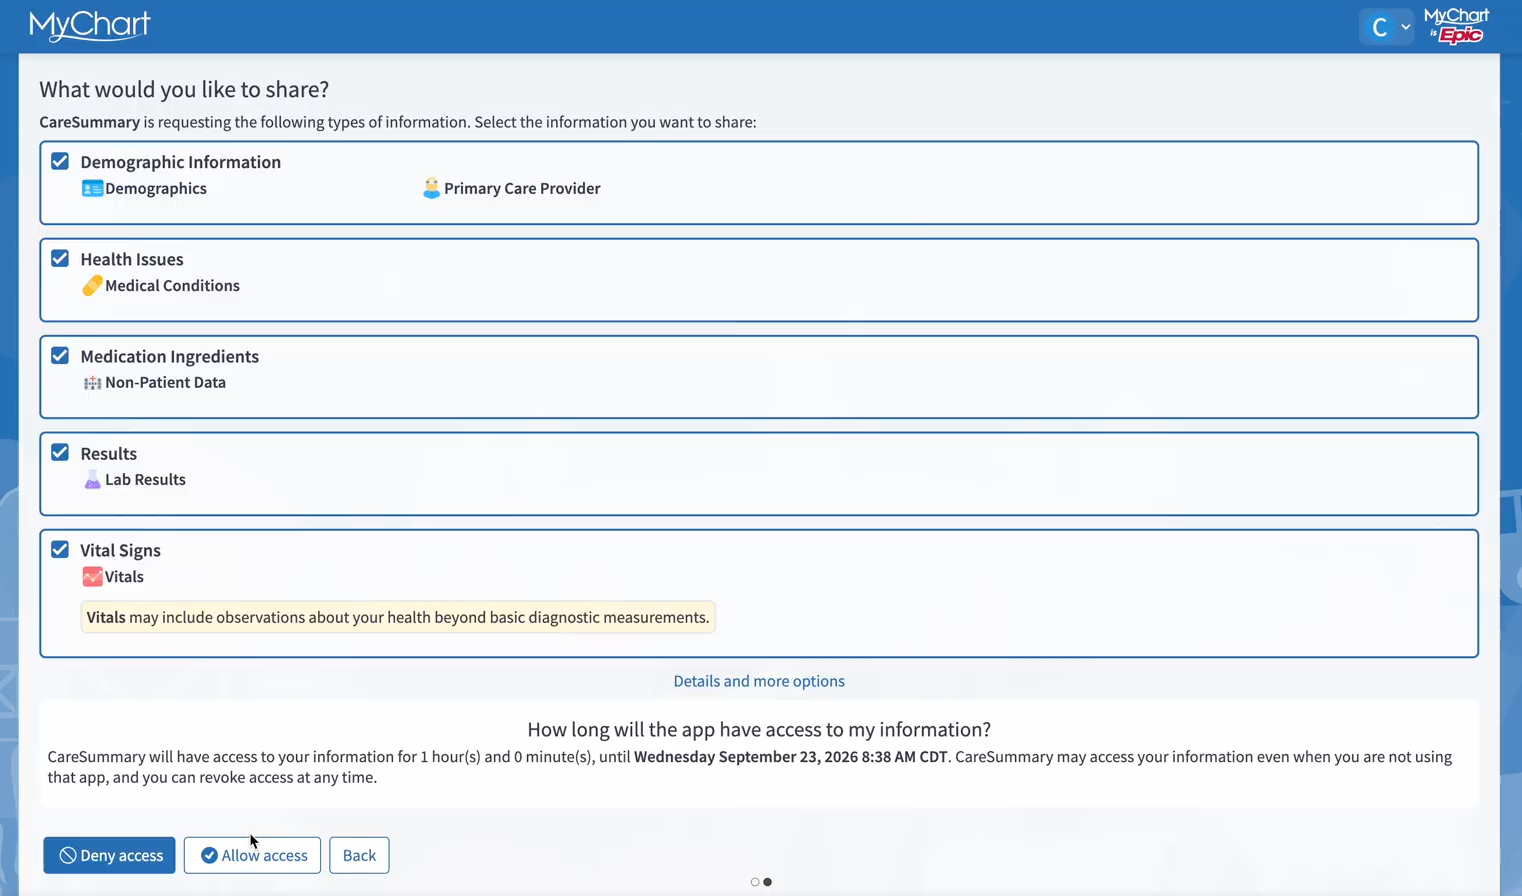
Task: Click the first page indicator dot
Action: (755, 882)
